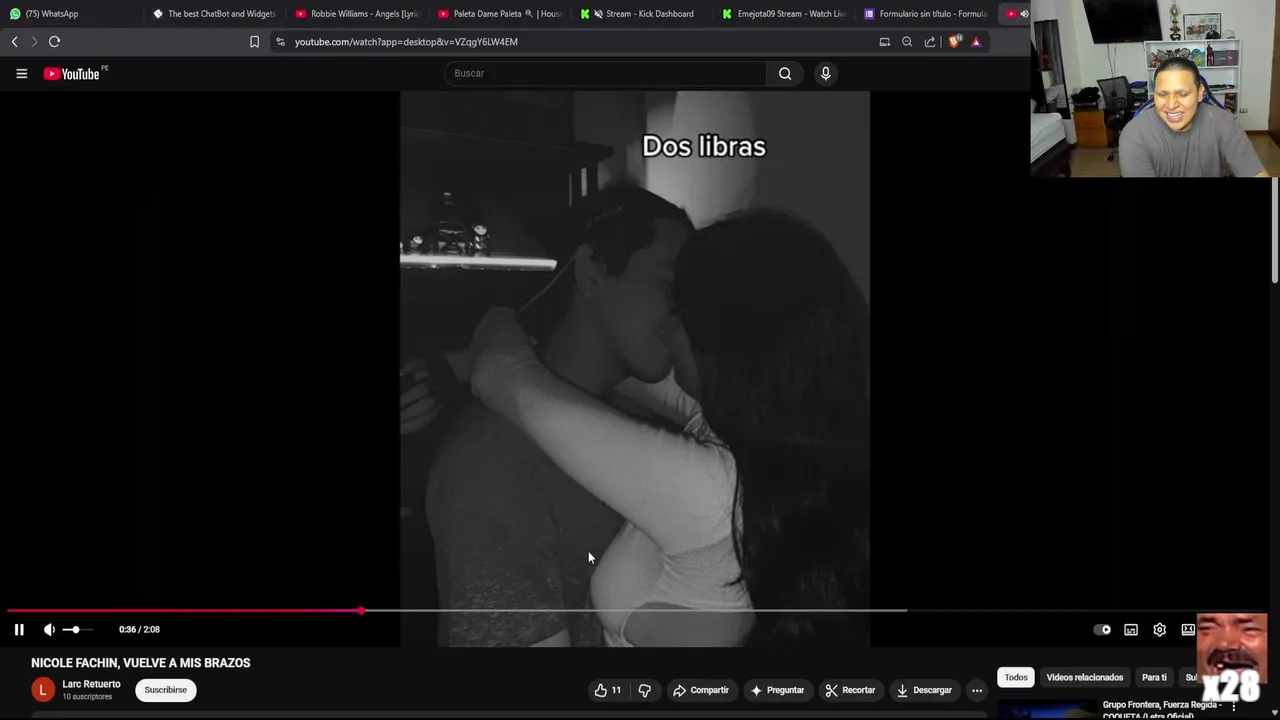Open the Larc Retuerto channel name link

coord(91,684)
